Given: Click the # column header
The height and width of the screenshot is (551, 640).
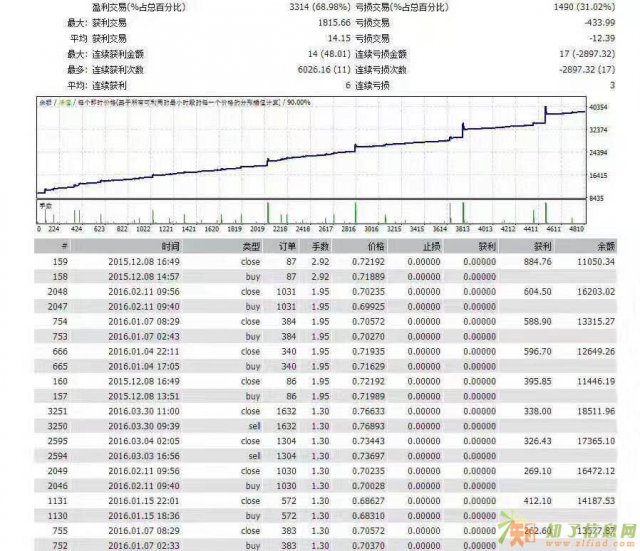Looking at the screenshot, I should pyautogui.click(x=63, y=245).
